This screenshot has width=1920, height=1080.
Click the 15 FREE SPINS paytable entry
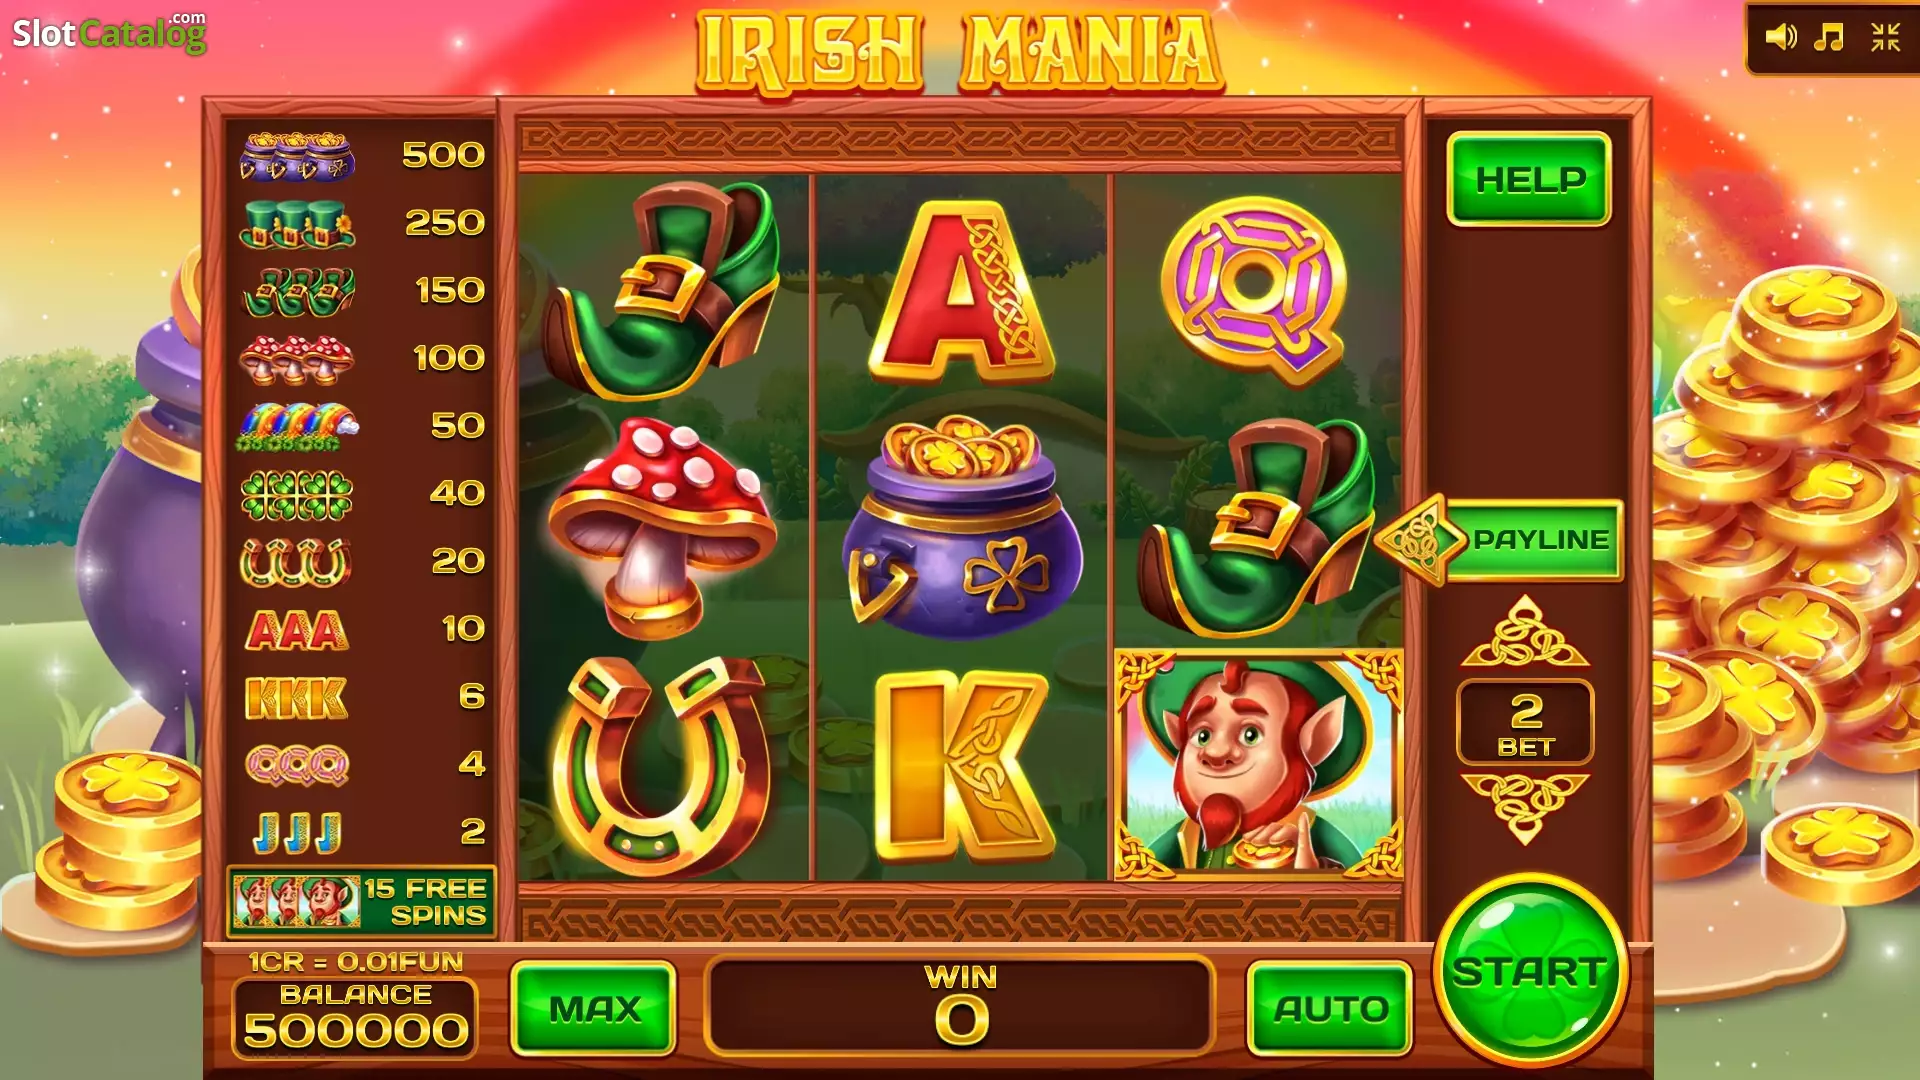362,902
